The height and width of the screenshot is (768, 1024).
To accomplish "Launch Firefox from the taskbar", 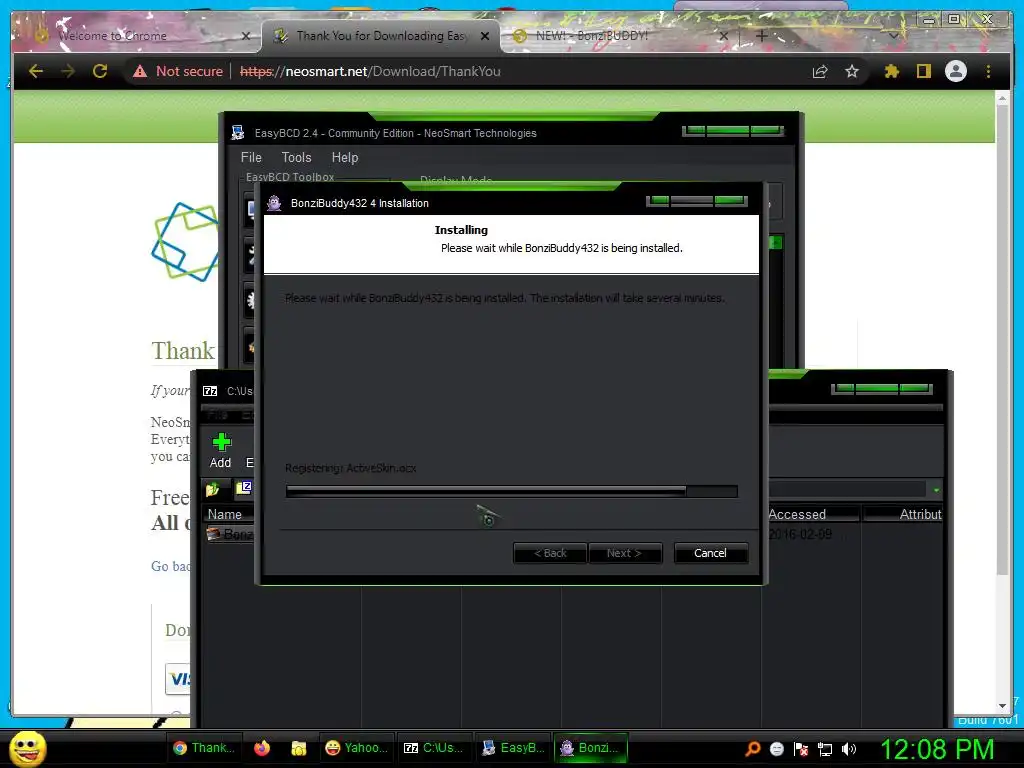I will (x=262, y=748).
